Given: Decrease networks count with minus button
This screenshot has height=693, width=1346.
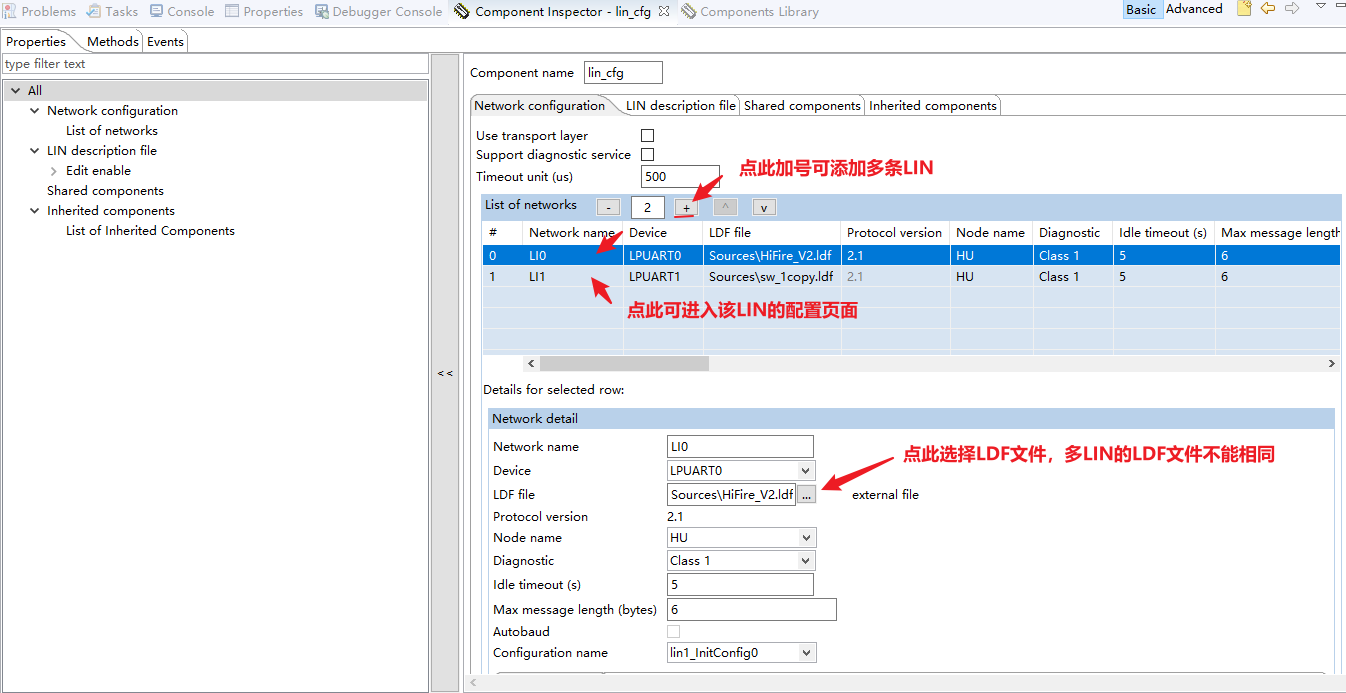Looking at the screenshot, I should click(608, 207).
